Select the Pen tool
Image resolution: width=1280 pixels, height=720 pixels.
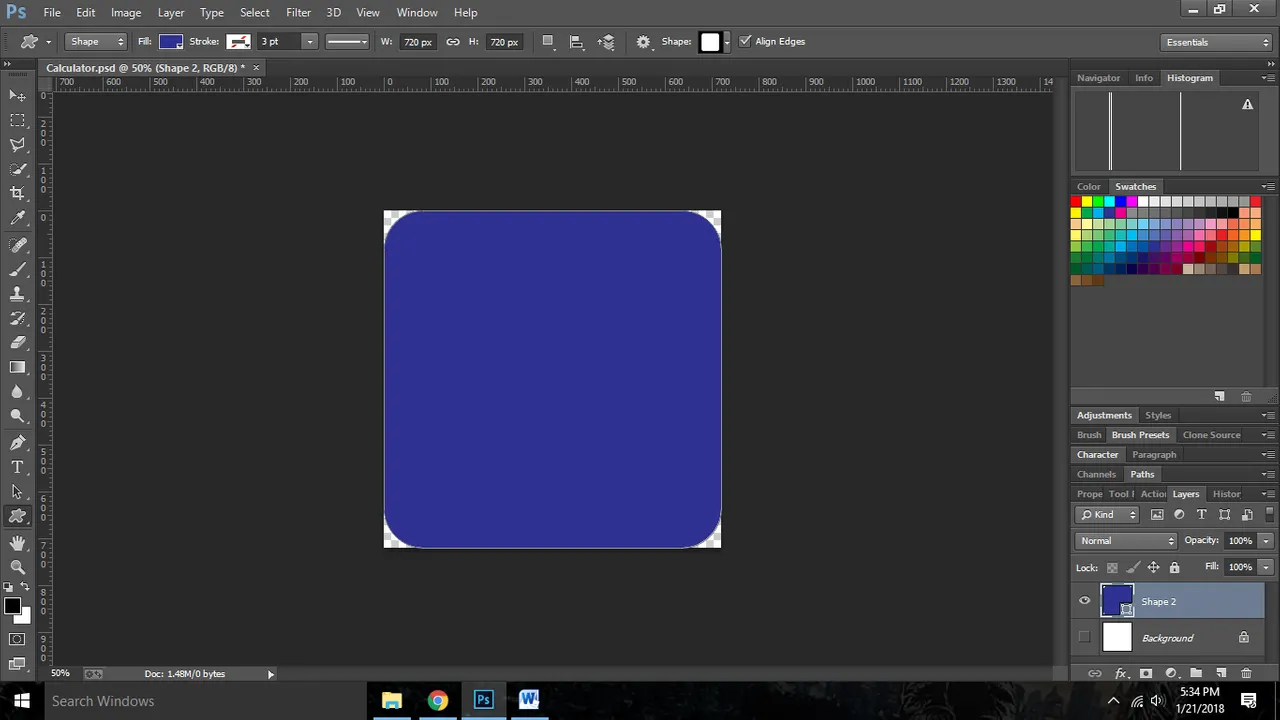[x=17, y=442]
